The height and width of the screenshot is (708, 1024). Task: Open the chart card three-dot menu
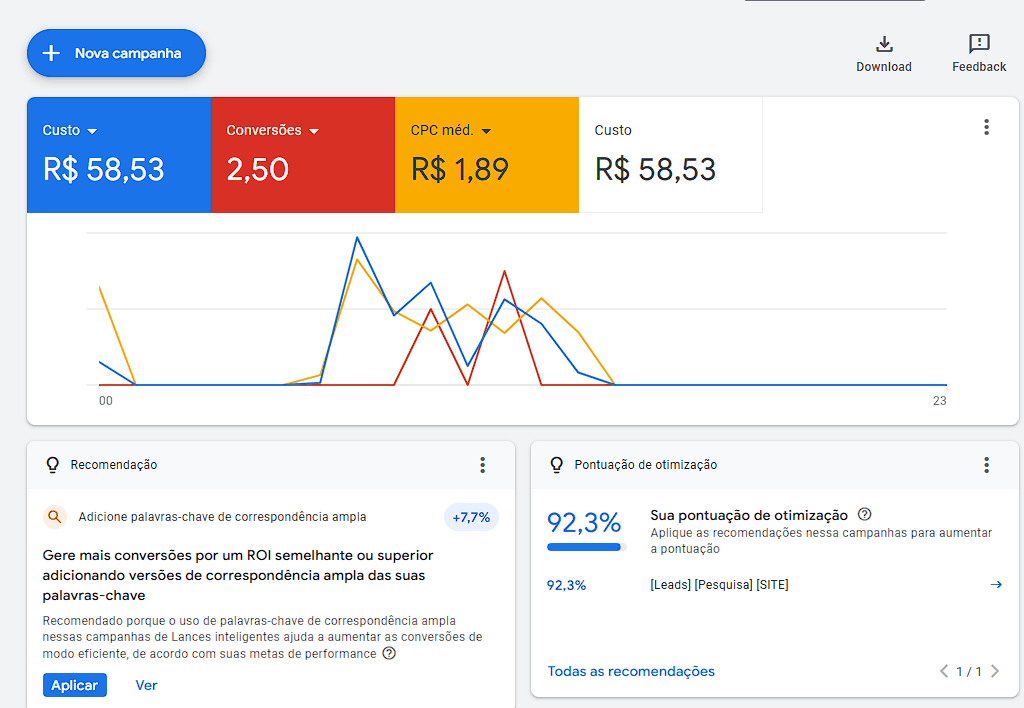986,127
